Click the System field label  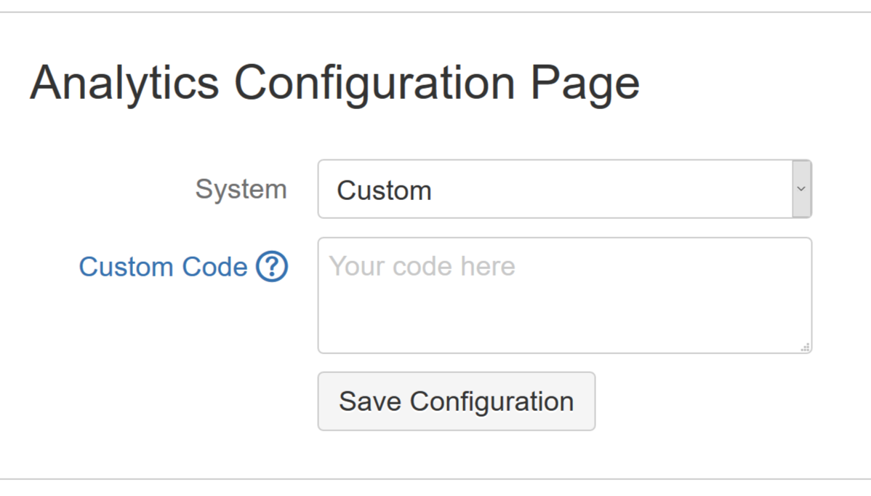[240, 189]
